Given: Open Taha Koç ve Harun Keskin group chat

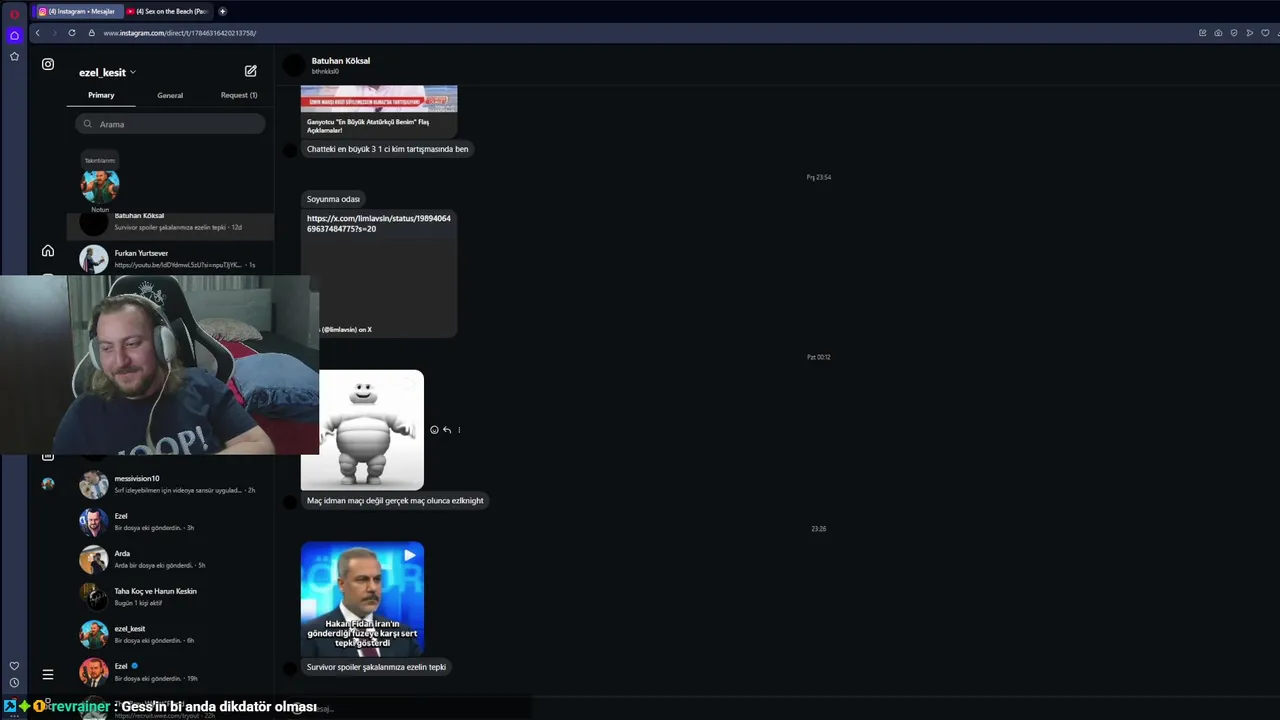Looking at the screenshot, I should pyautogui.click(x=170, y=597).
